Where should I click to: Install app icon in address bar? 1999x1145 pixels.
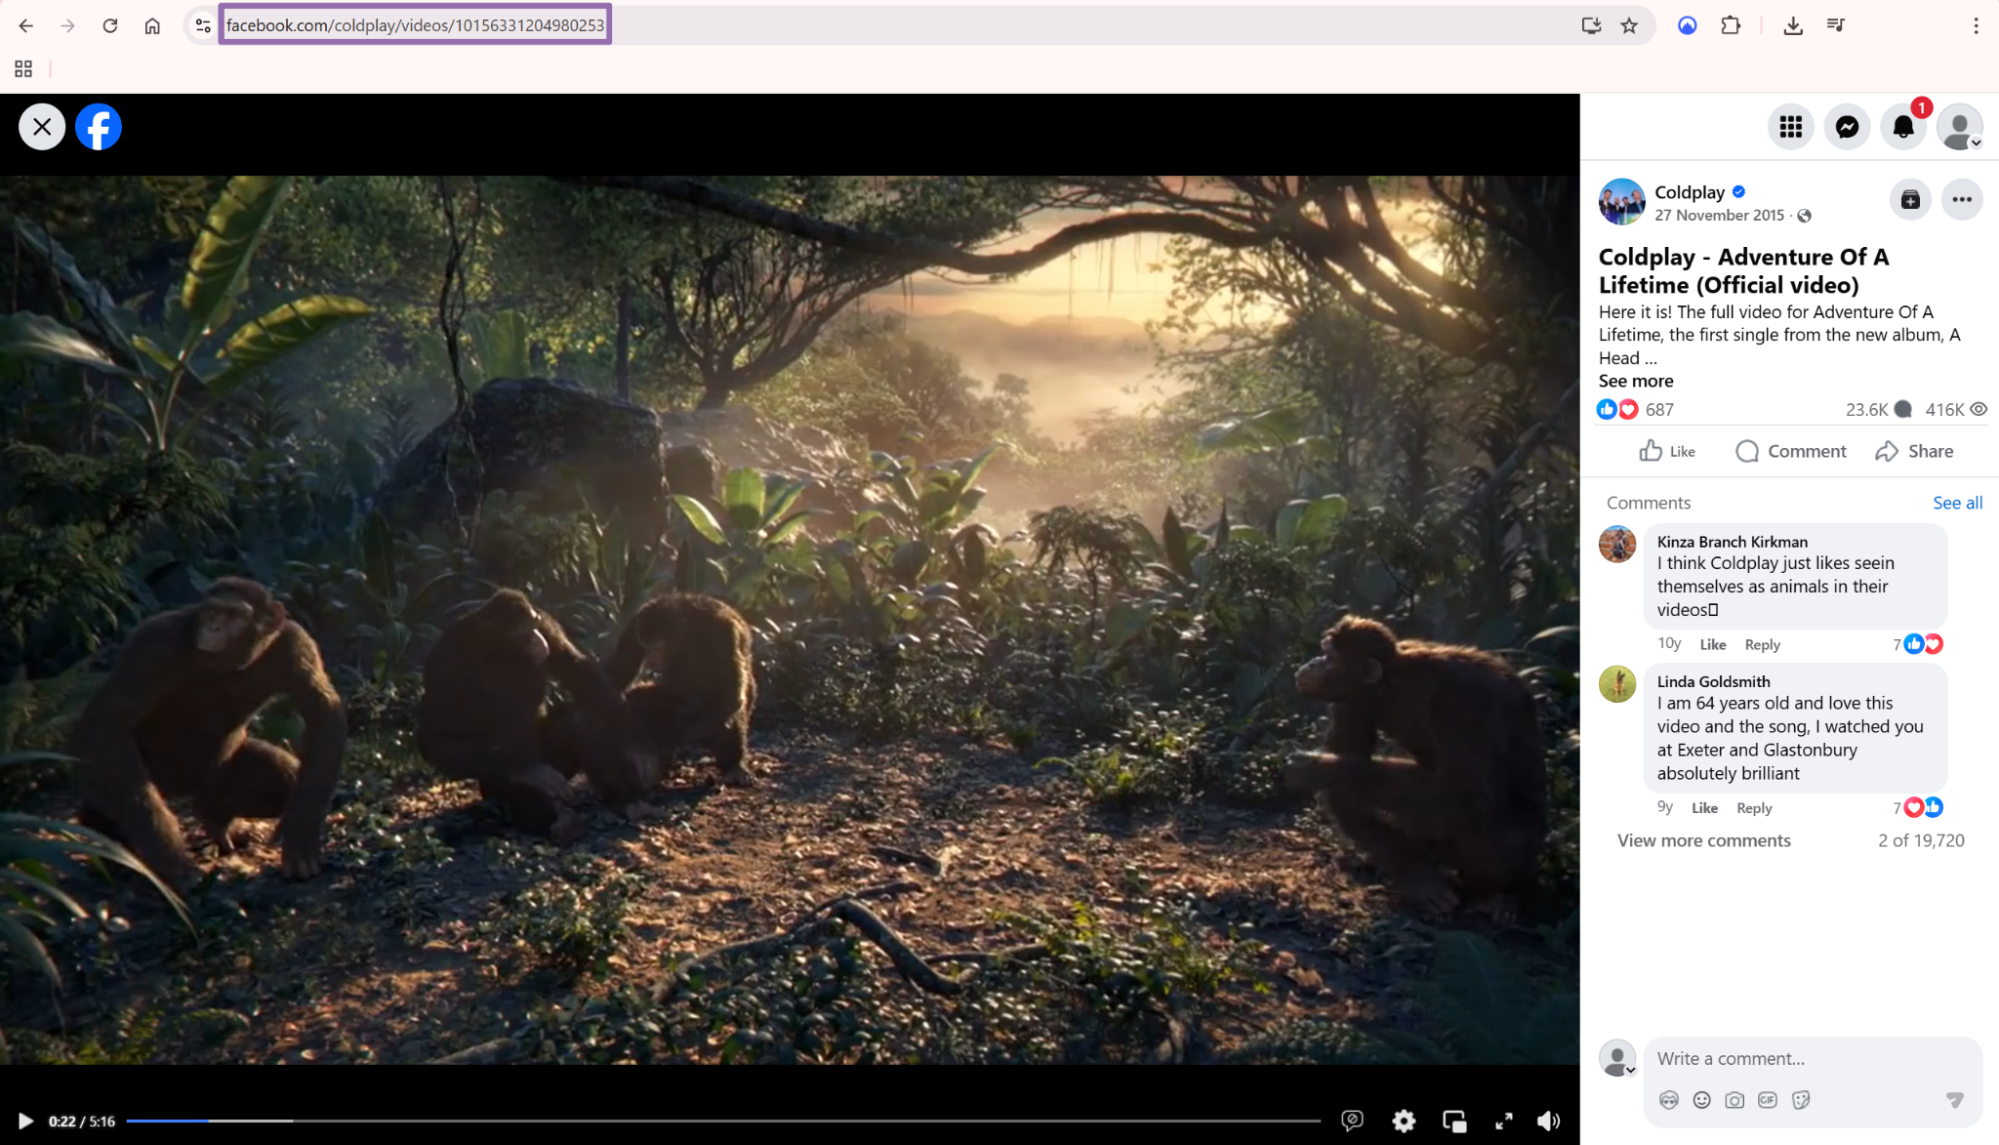tap(1590, 25)
